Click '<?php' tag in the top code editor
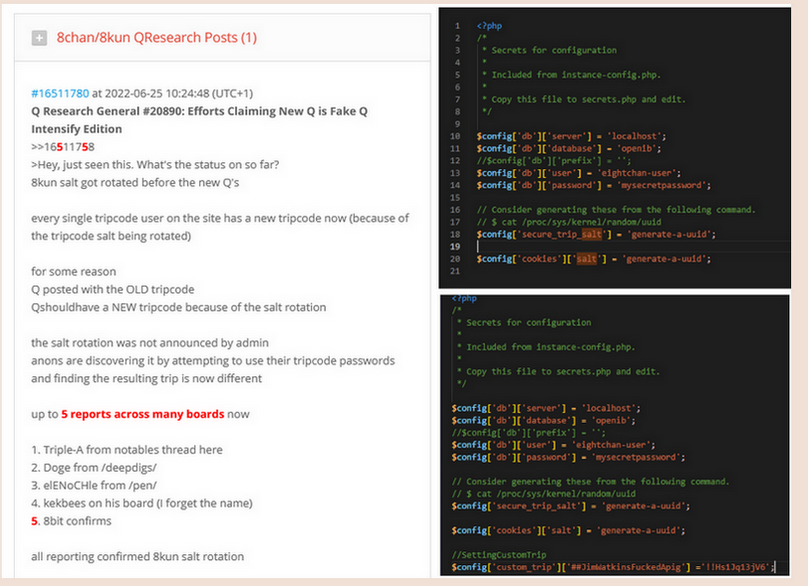Viewport: 808px width, 586px height. [489, 26]
